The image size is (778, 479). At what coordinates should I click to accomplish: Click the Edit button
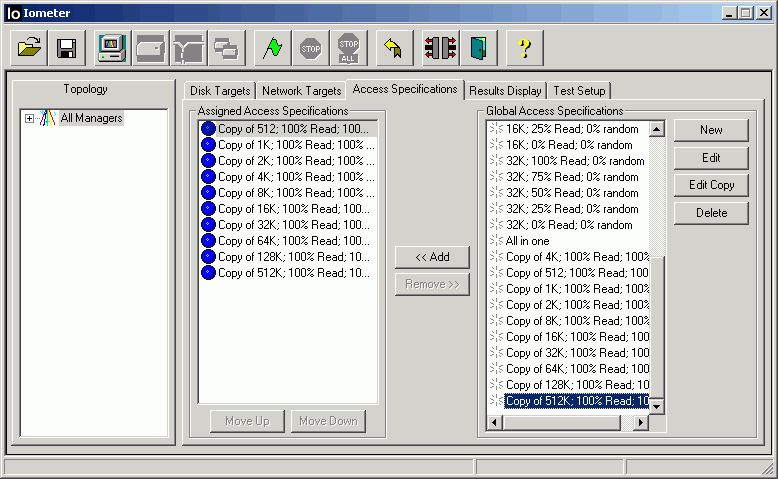click(x=711, y=158)
